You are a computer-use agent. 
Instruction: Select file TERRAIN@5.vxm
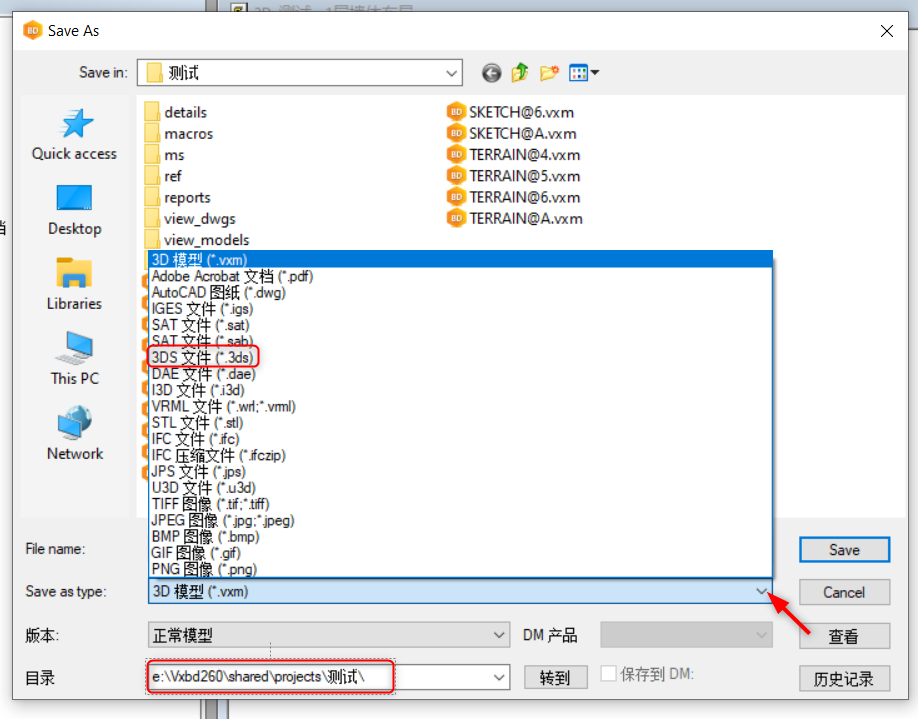[513, 176]
